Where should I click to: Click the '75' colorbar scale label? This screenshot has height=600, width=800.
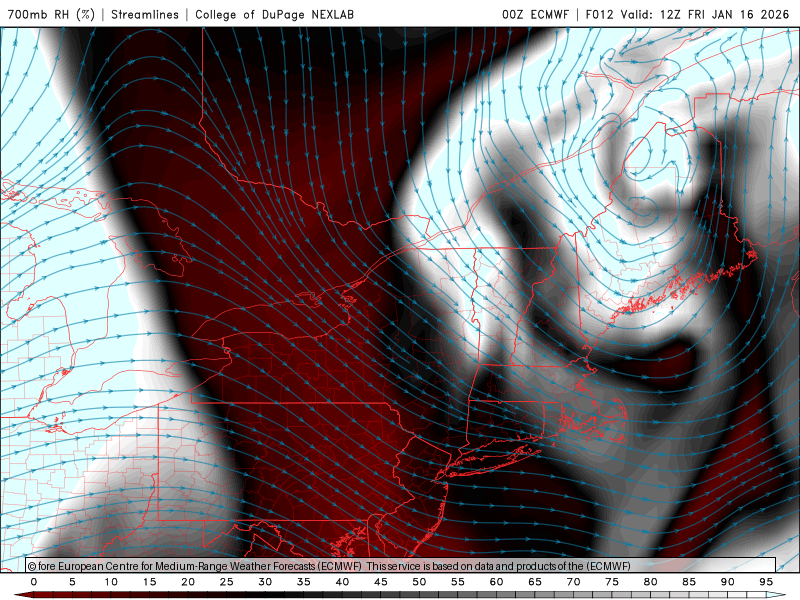612,582
